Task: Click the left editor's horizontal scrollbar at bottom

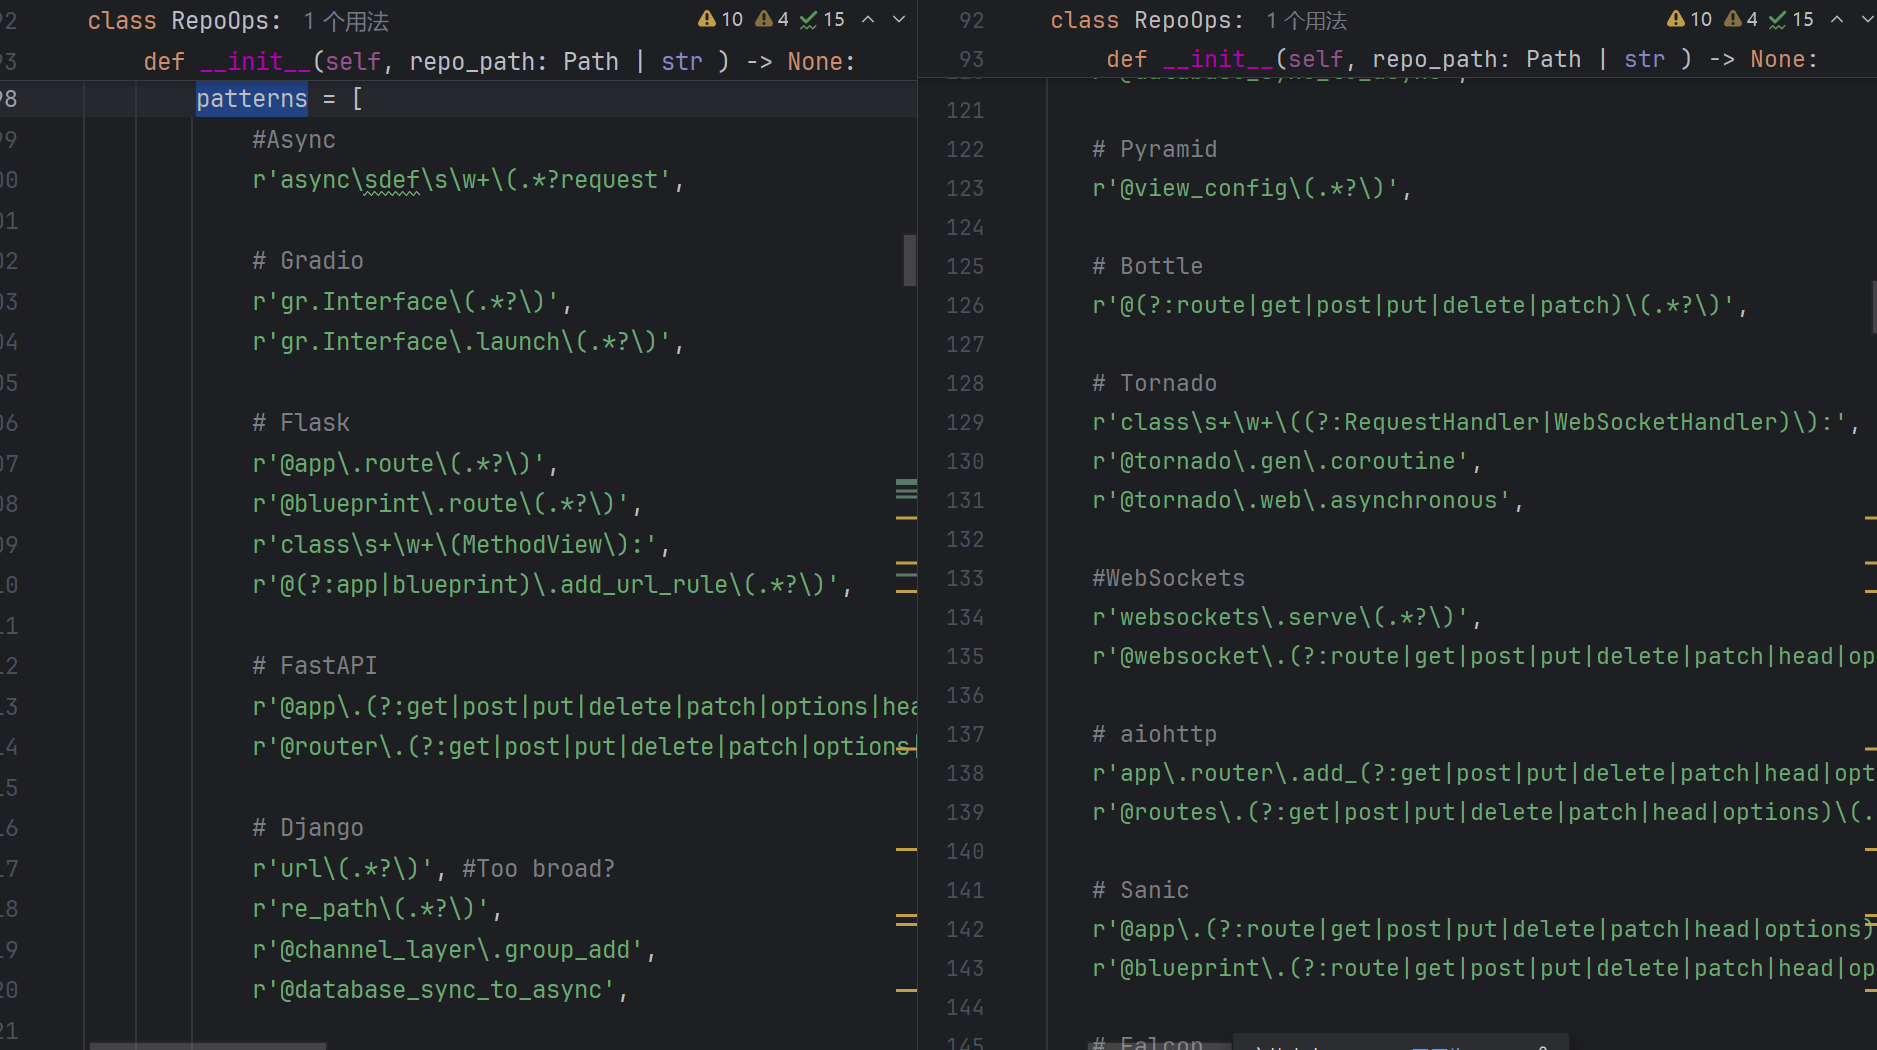Action: [208, 1045]
